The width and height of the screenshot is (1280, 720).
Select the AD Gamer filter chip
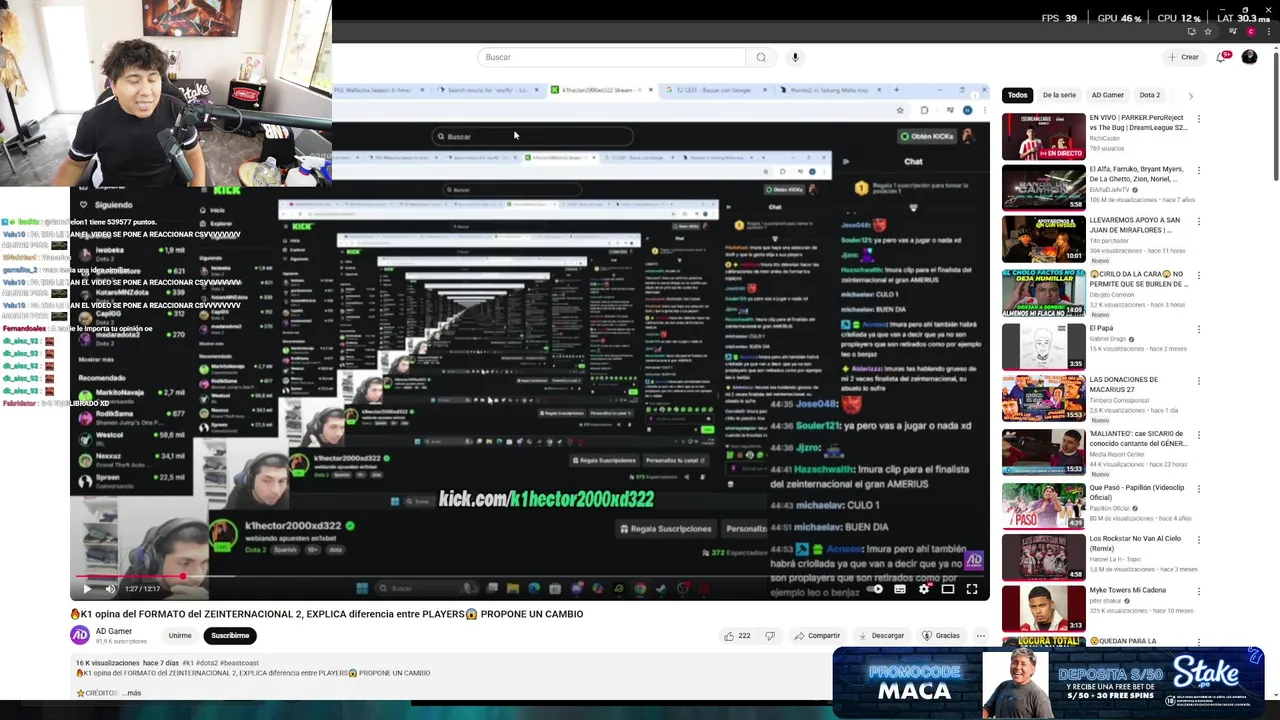(x=1107, y=95)
